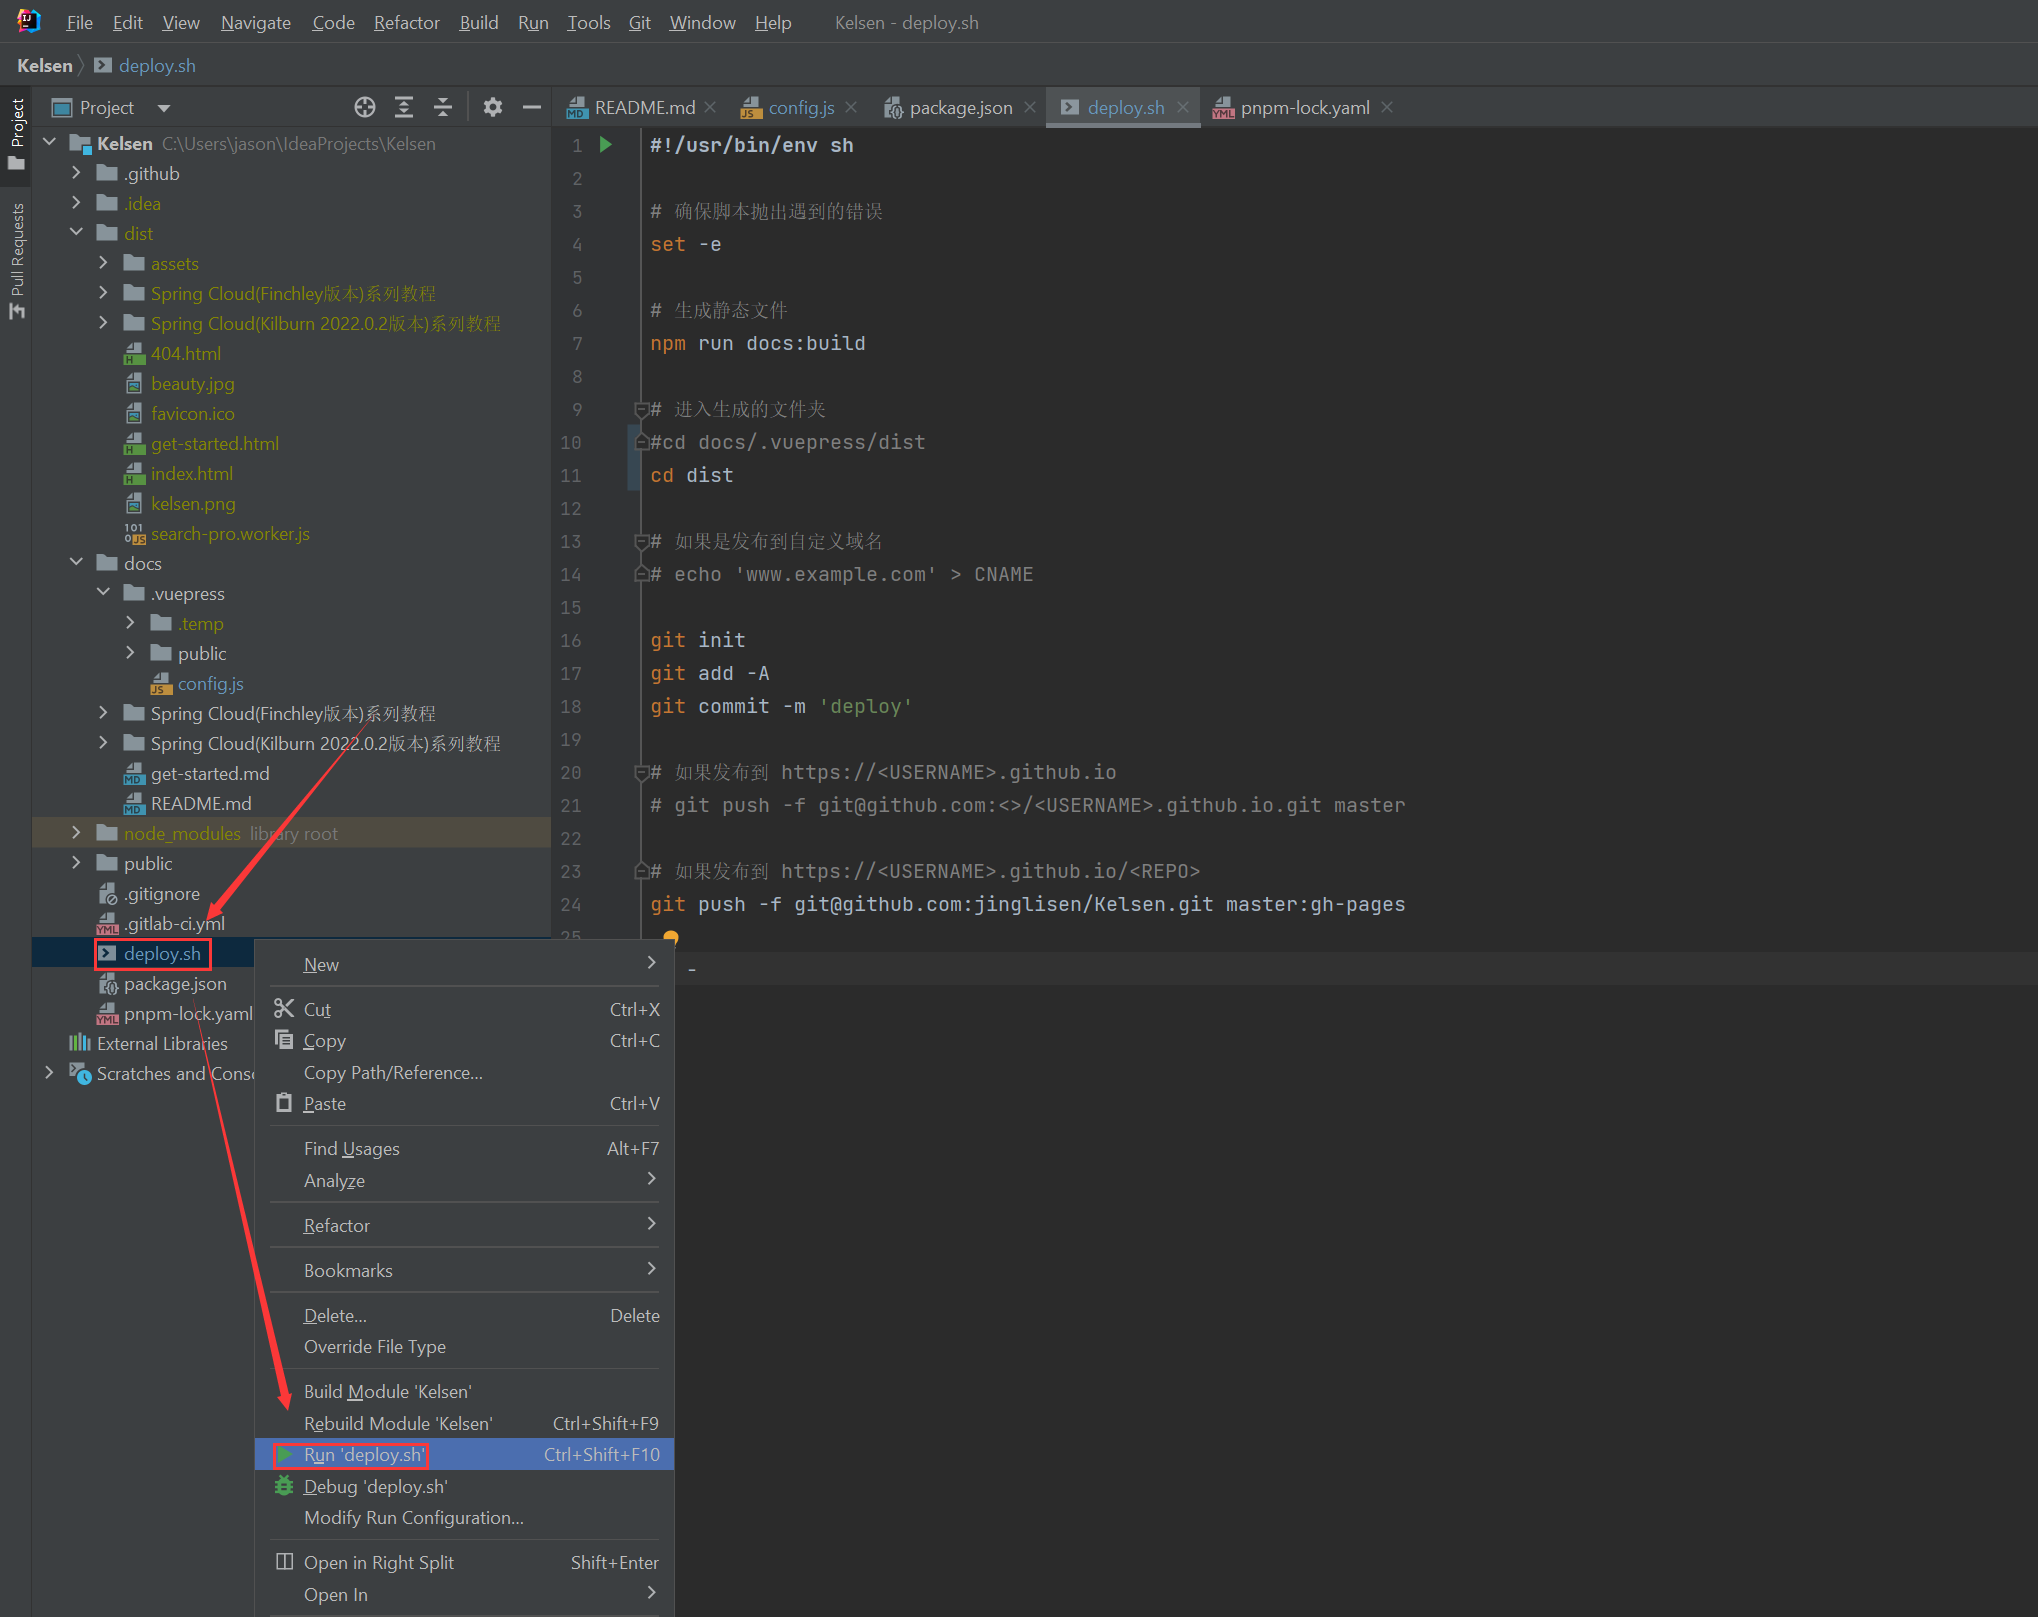Choose Debug 'deploy.sh' from context menu
Viewport: 2038px width, 1617px height.
(465, 1487)
